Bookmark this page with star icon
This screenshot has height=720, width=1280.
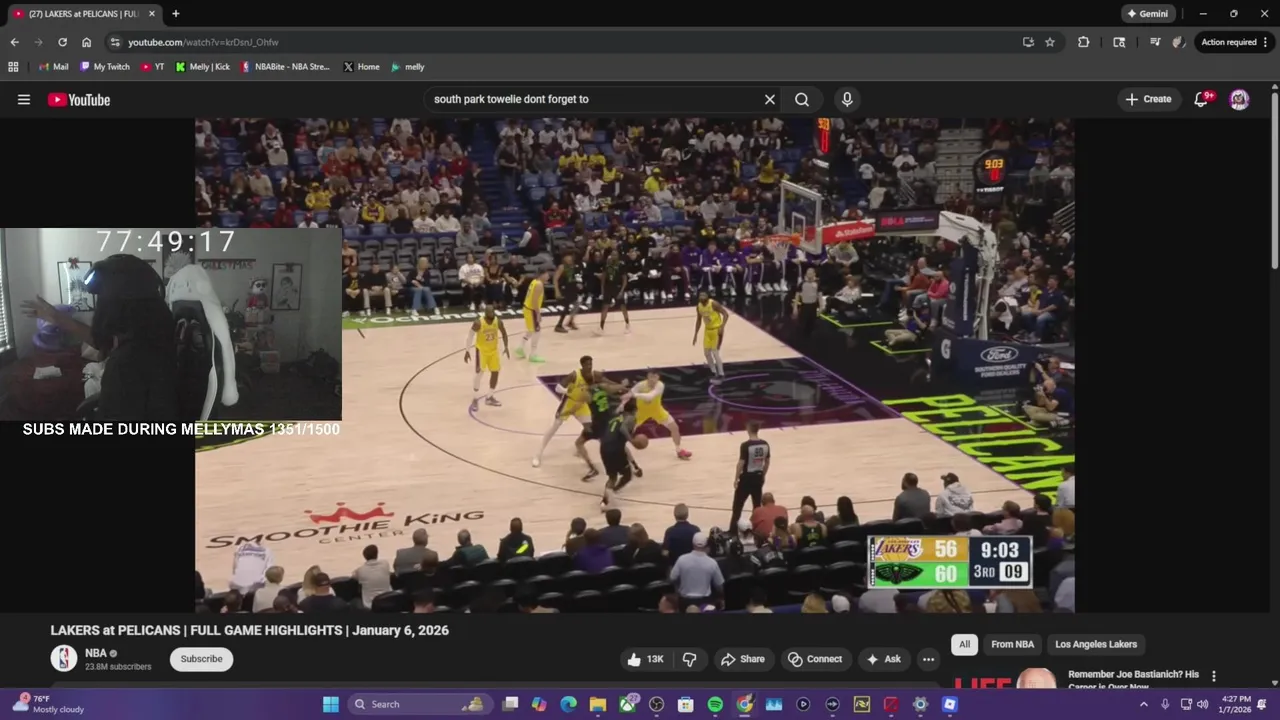point(1050,42)
